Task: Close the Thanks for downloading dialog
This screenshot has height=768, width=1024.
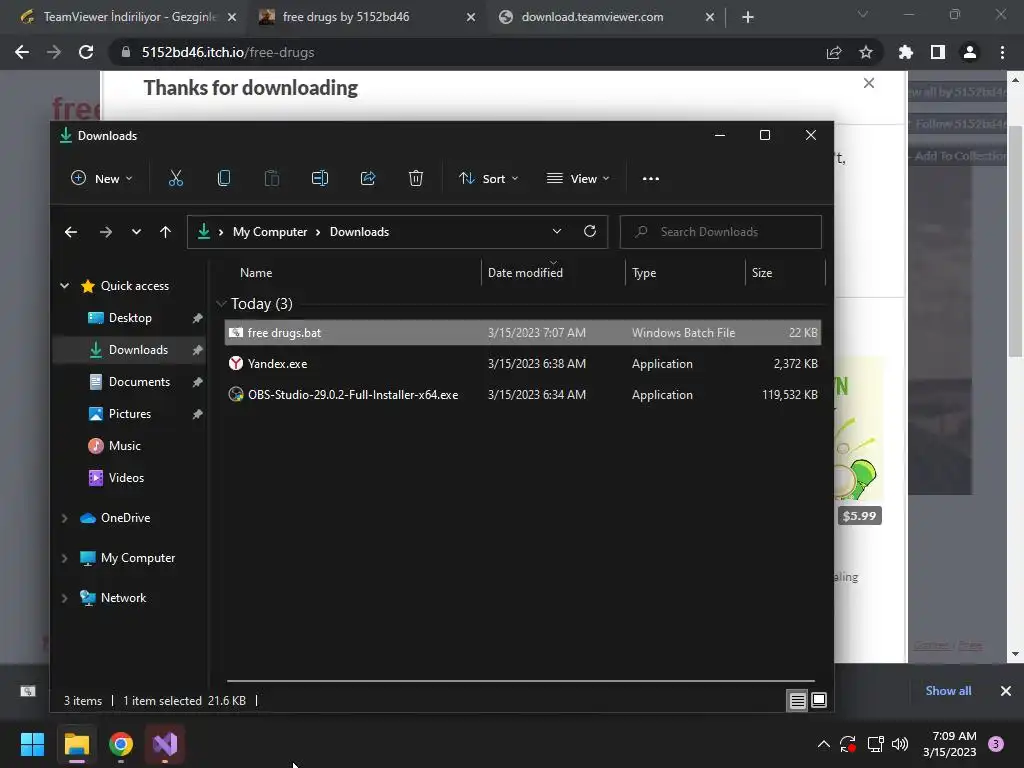Action: point(869,83)
